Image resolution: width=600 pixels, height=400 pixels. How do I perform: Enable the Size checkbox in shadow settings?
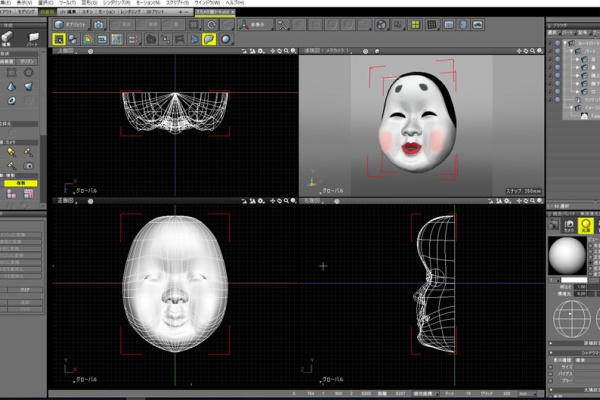pyautogui.click(x=550, y=367)
